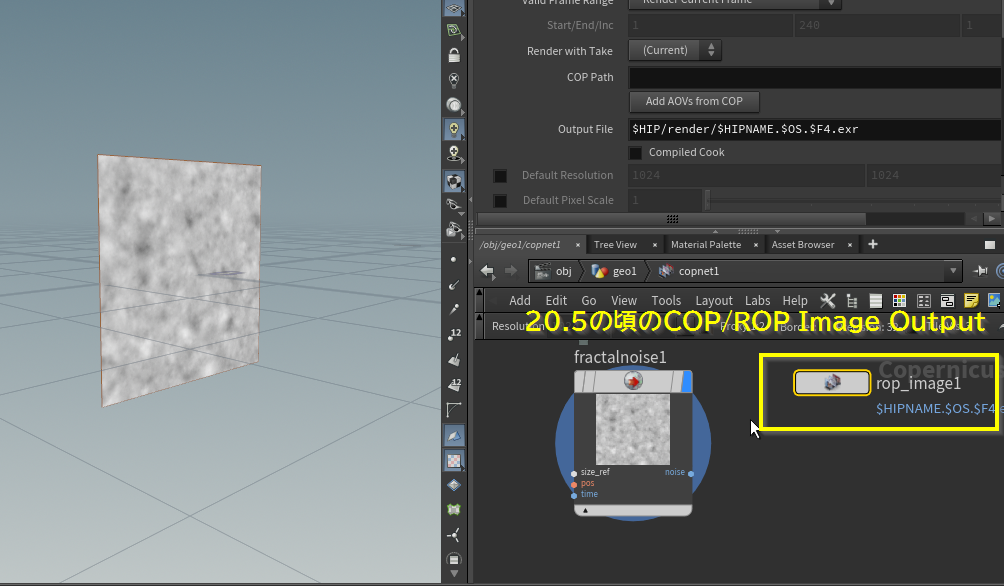This screenshot has height=586, width=1004.
Task: Toggle the highlighted normal lighting bulb icon
Action: (454, 129)
